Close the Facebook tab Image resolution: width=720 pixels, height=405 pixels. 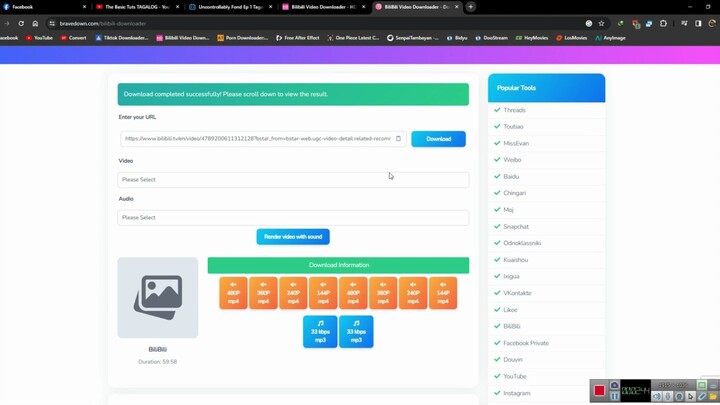click(84, 7)
